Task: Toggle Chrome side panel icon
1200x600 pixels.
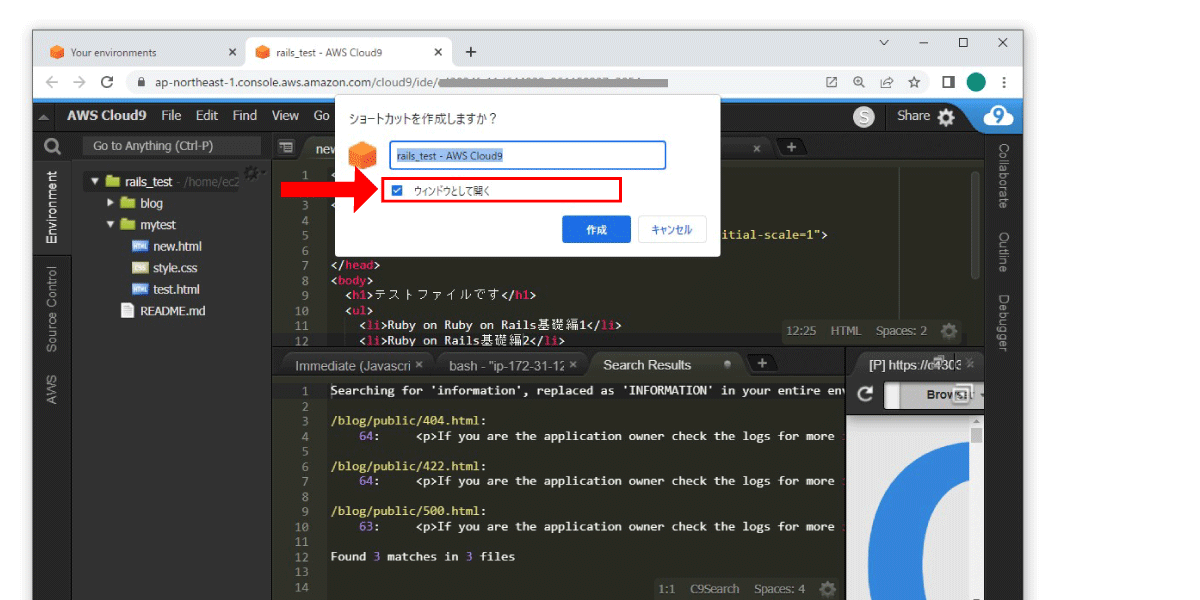Action: click(x=949, y=82)
